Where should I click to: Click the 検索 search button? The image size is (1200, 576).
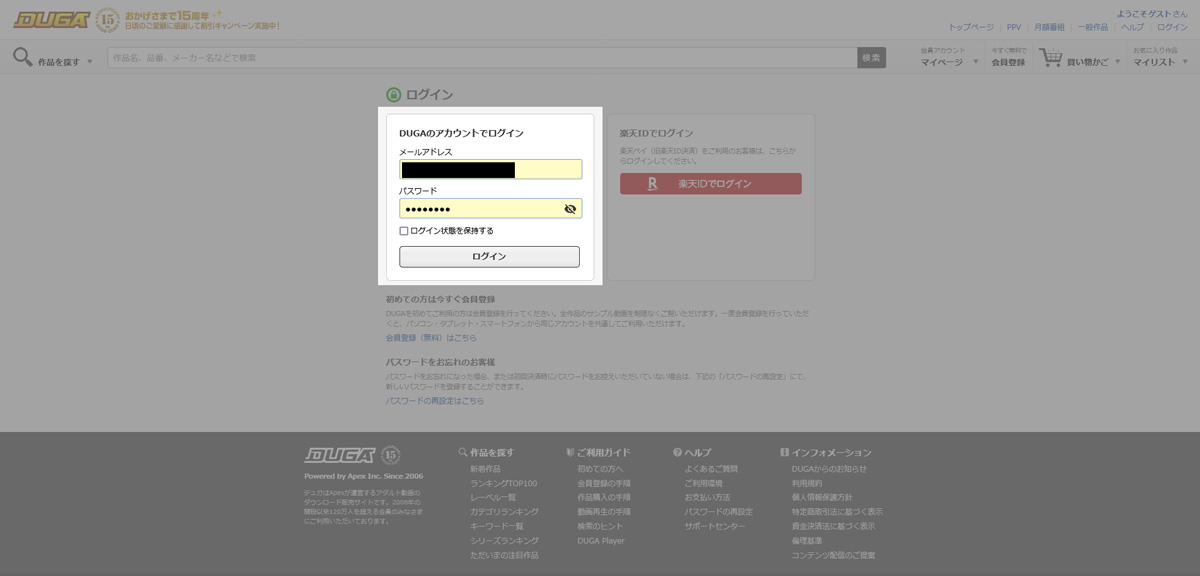(871, 58)
